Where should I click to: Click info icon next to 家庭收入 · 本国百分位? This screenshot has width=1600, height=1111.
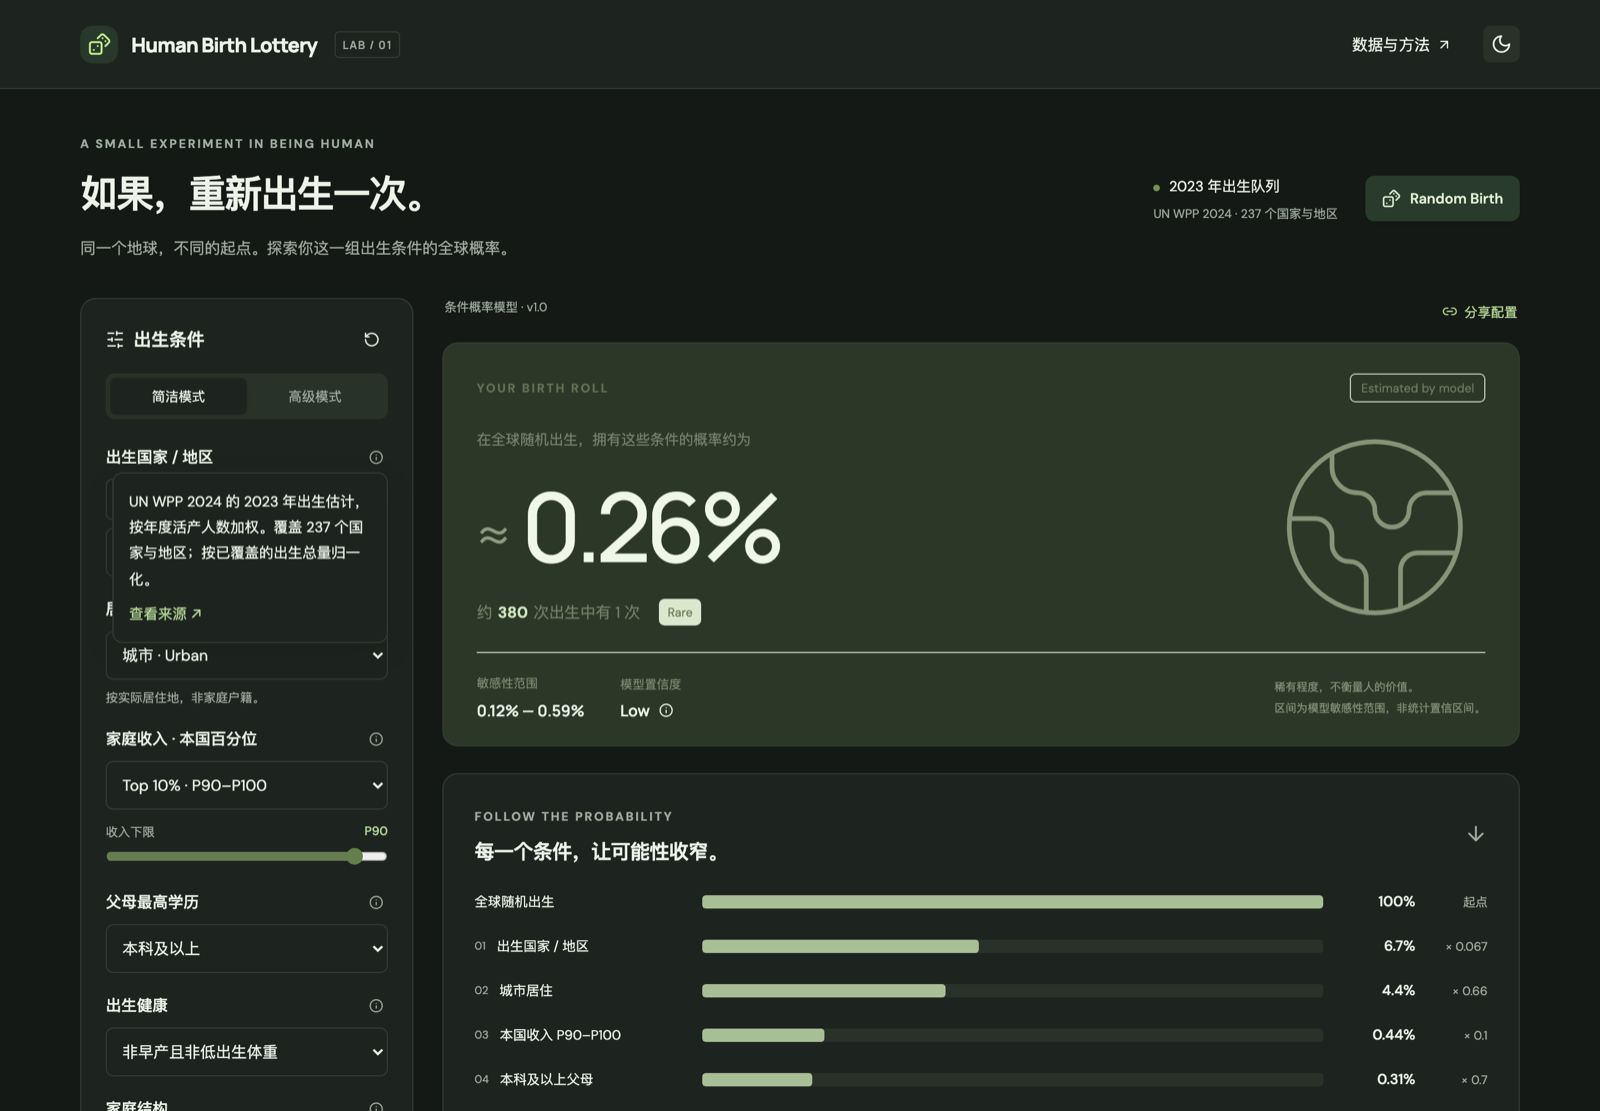376,739
